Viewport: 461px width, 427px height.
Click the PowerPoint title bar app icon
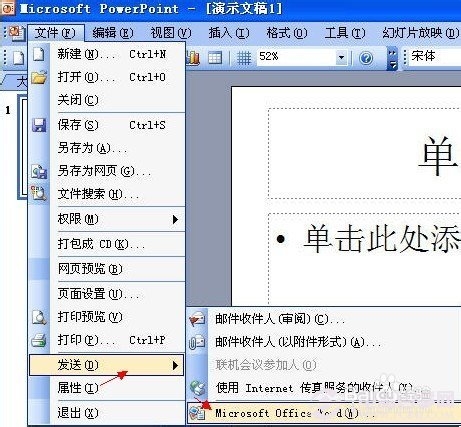tap(7, 8)
